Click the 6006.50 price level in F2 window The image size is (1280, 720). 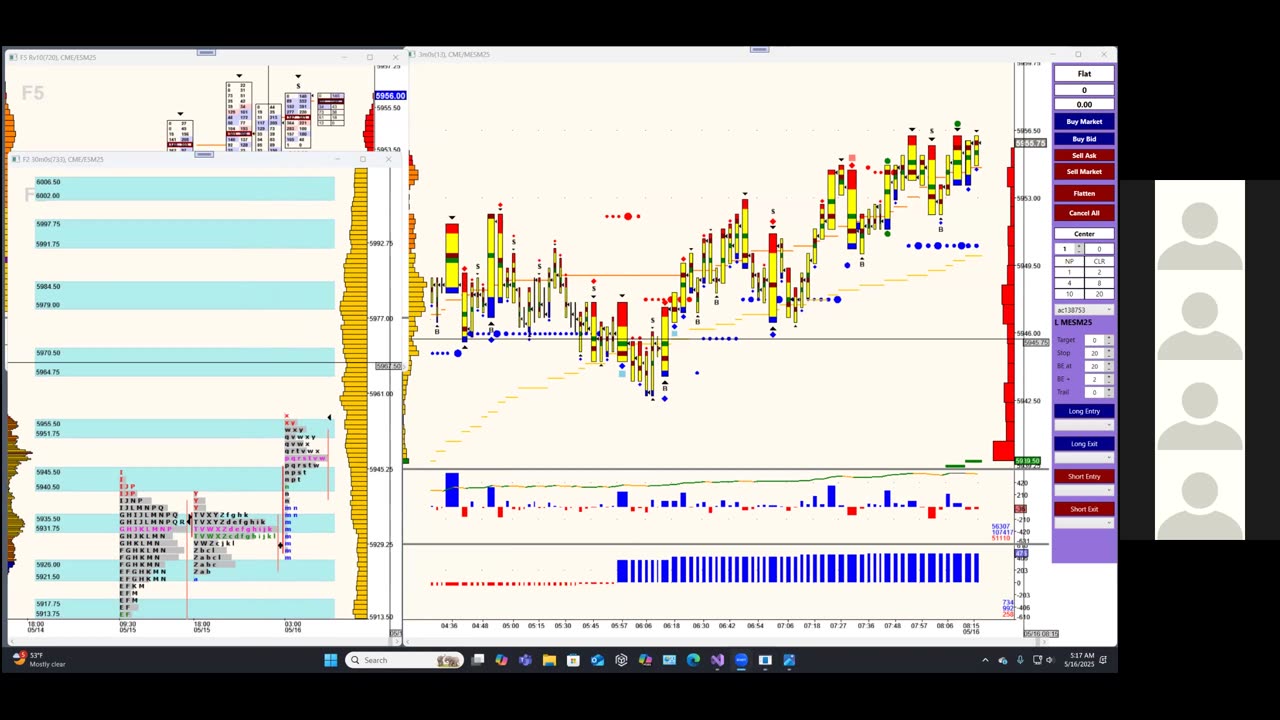[48, 182]
